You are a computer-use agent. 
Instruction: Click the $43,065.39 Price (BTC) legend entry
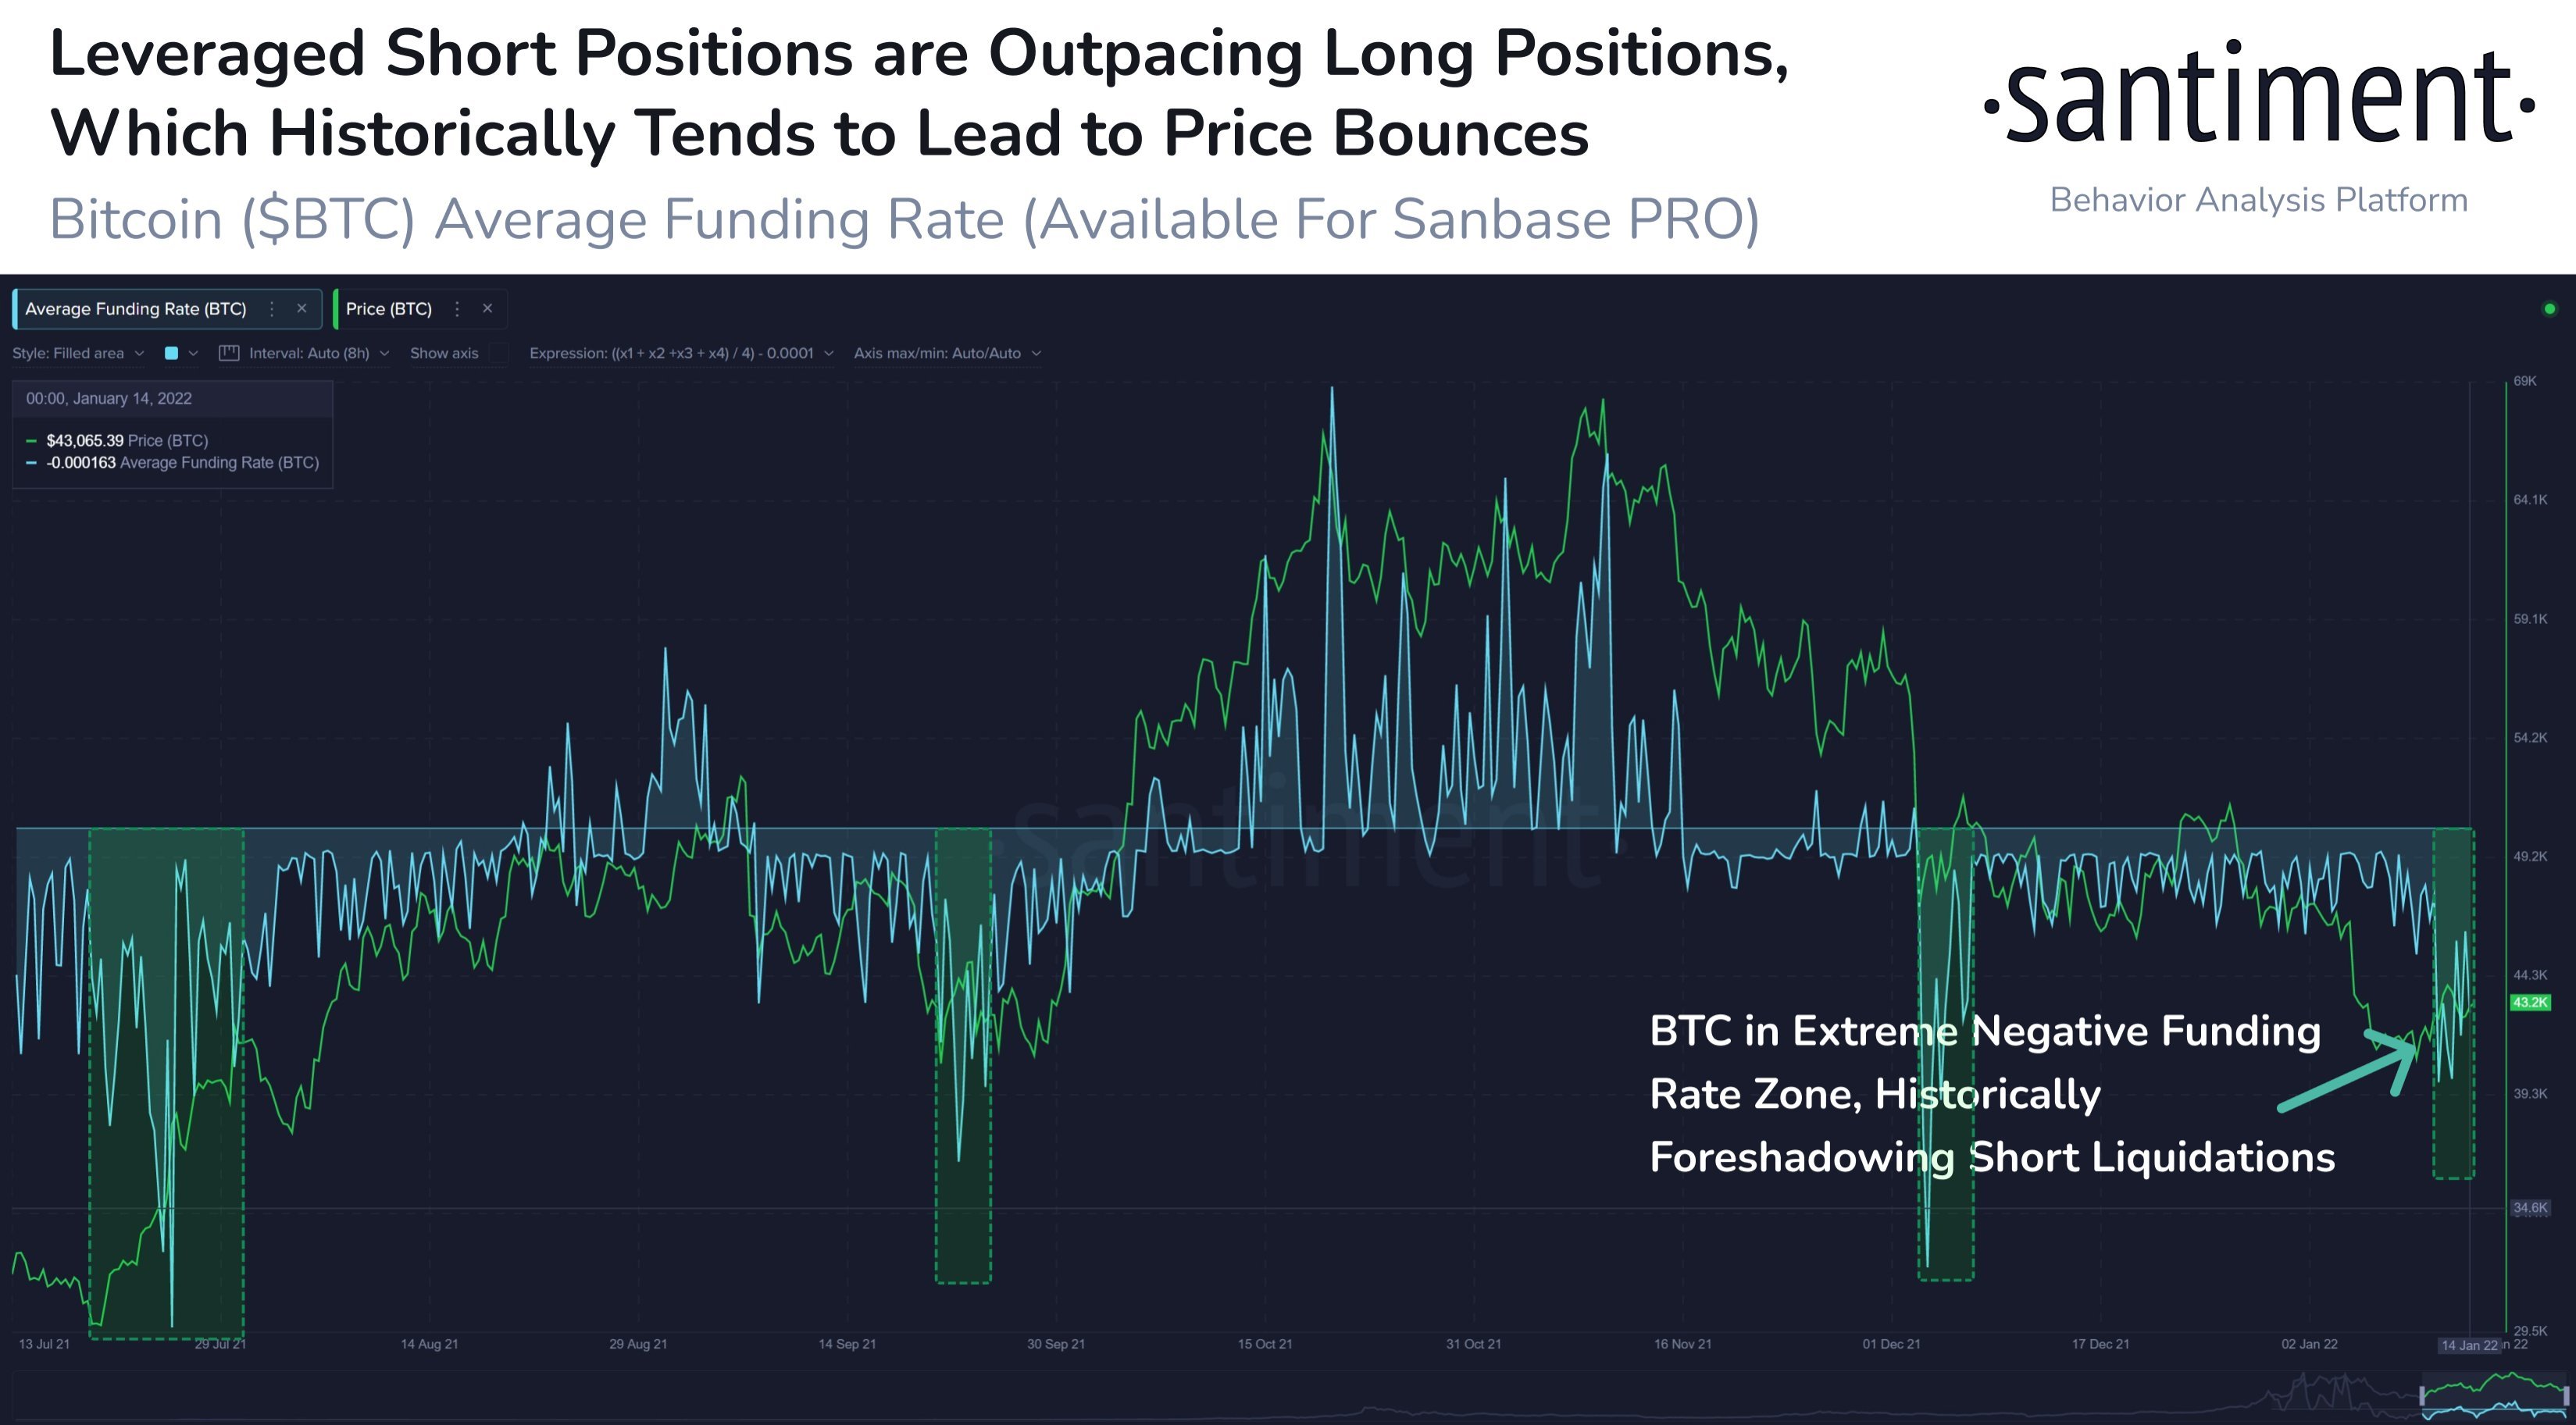click(128, 440)
